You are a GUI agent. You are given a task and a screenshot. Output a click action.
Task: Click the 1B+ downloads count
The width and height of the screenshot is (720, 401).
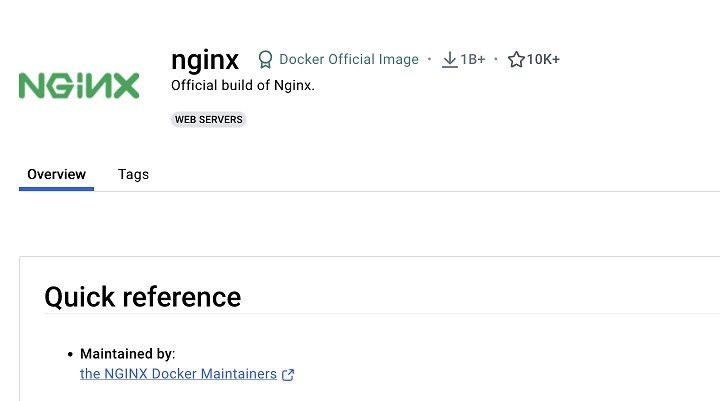(473, 59)
